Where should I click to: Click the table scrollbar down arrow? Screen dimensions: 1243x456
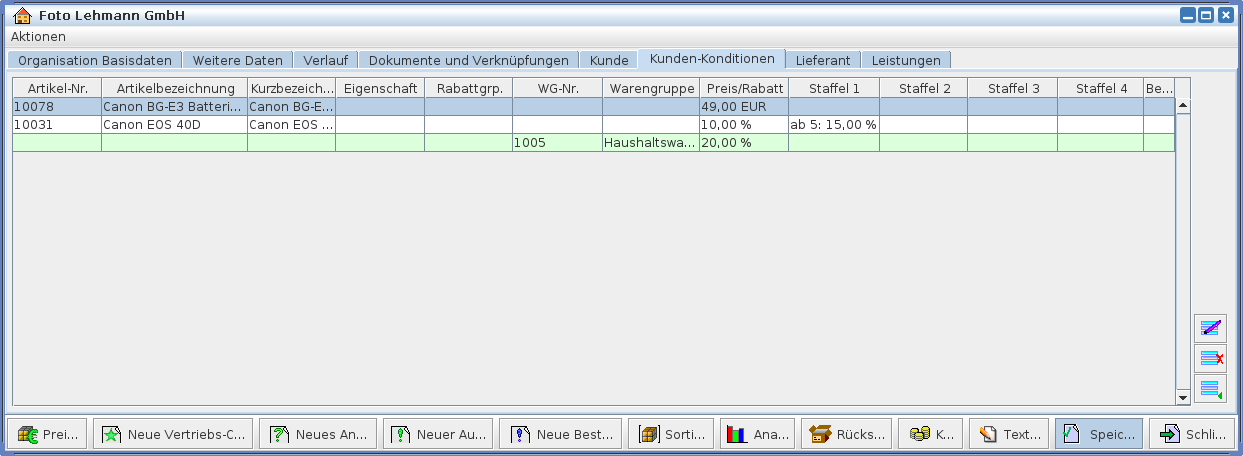pyautogui.click(x=1183, y=397)
